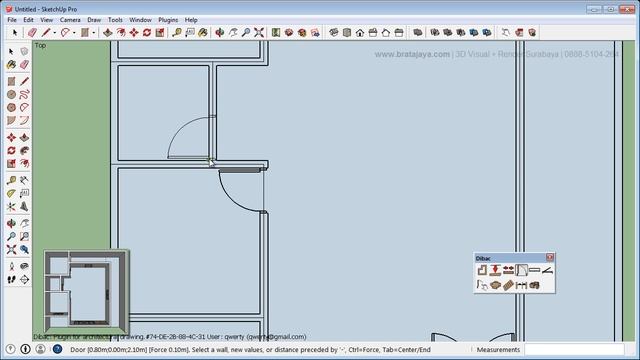Choose the Split solid tool
The width and height of the screenshot is (640, 360).
tap(487, 32)
